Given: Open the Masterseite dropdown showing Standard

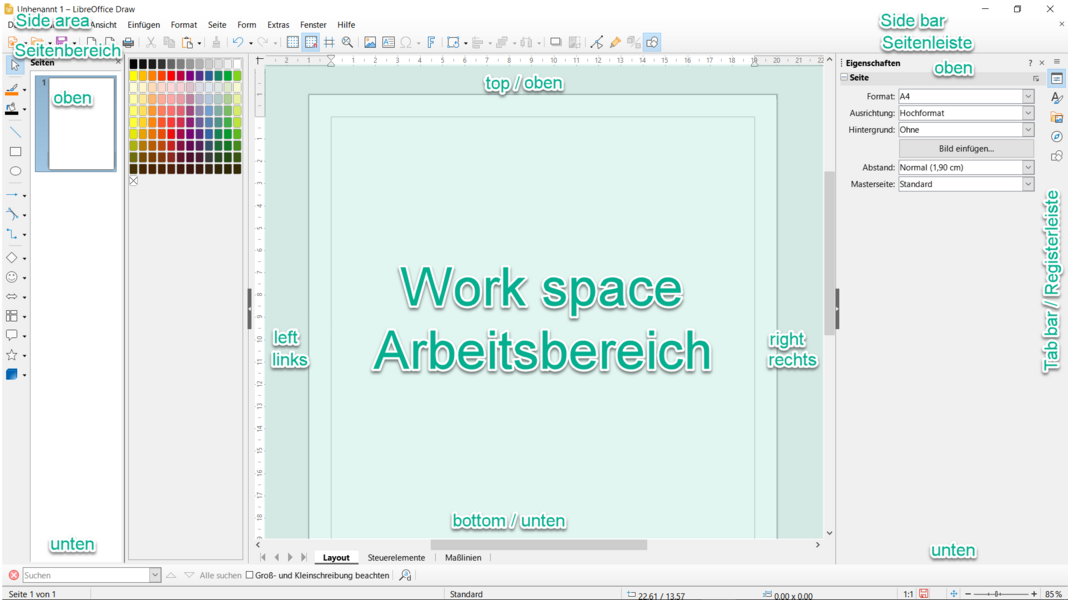Looking at the screenshot, I should (1027, 185).
